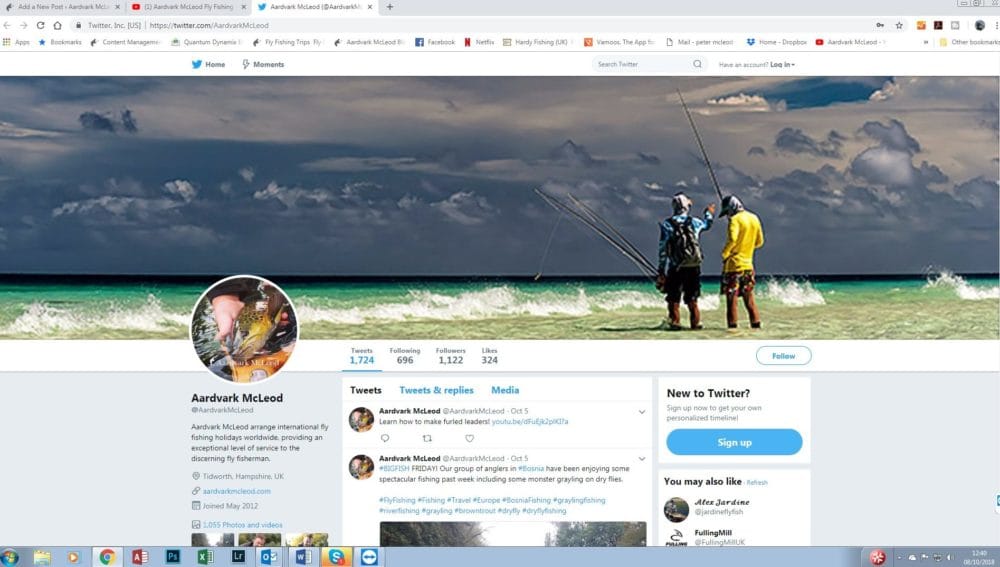Open the Apps bookmark shortcut
Viewport: 1000px width, 567px height.
(17, 42)
